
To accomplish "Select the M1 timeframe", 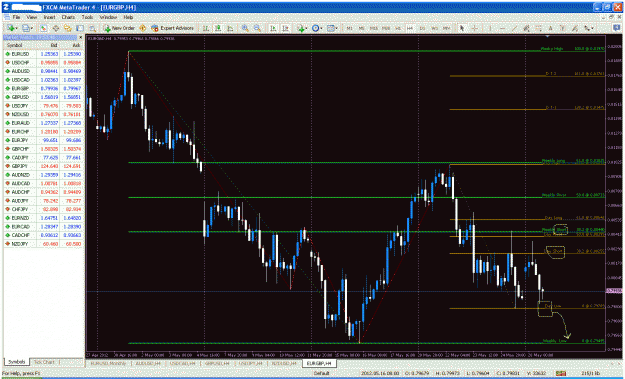I will point(349,28).
